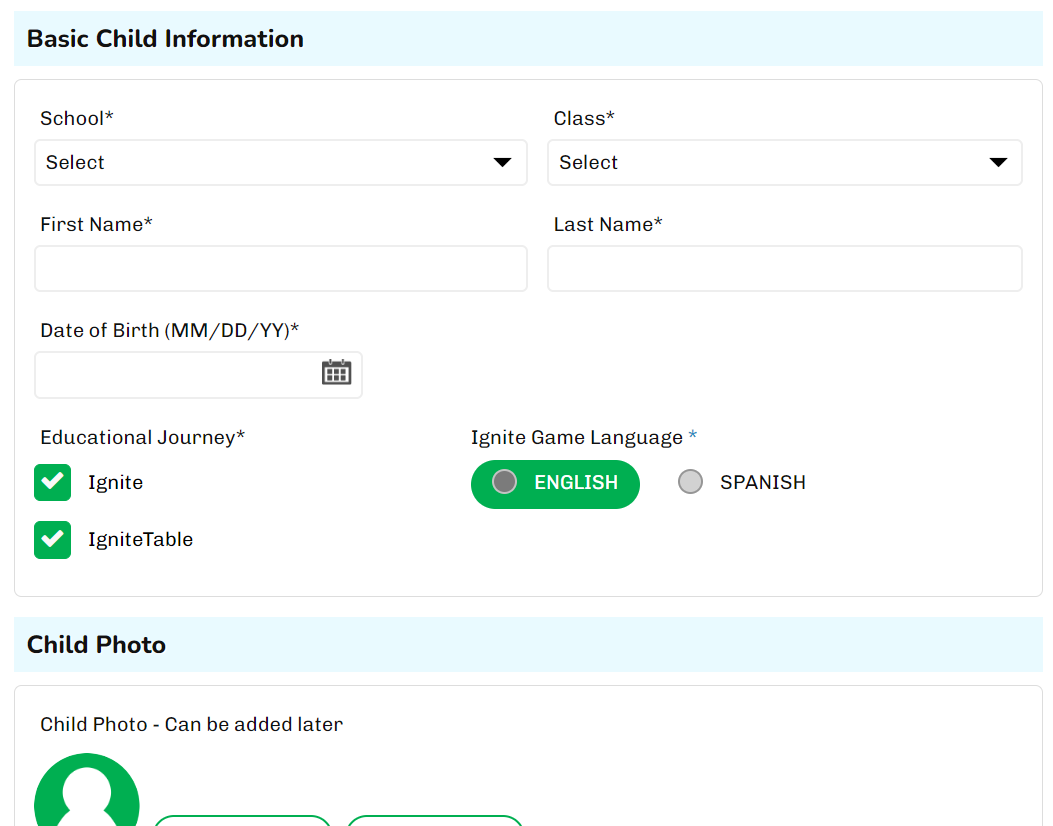Click the right outlined button beside the avatar
1053x826 pixels.
tap(435, 821)
